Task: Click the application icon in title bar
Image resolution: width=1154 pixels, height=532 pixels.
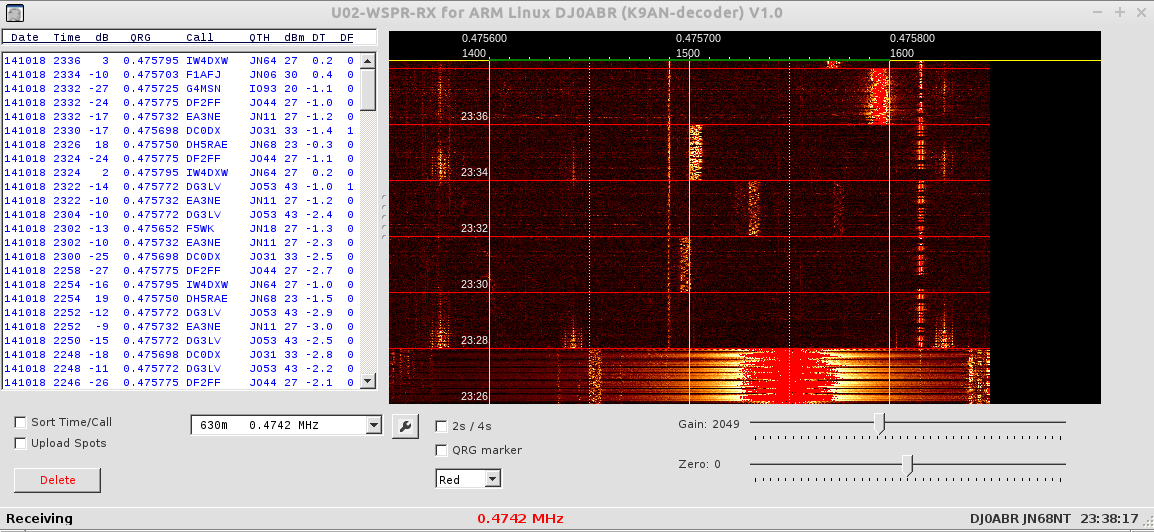Action: pyautogui.click(x=15, y=12)
